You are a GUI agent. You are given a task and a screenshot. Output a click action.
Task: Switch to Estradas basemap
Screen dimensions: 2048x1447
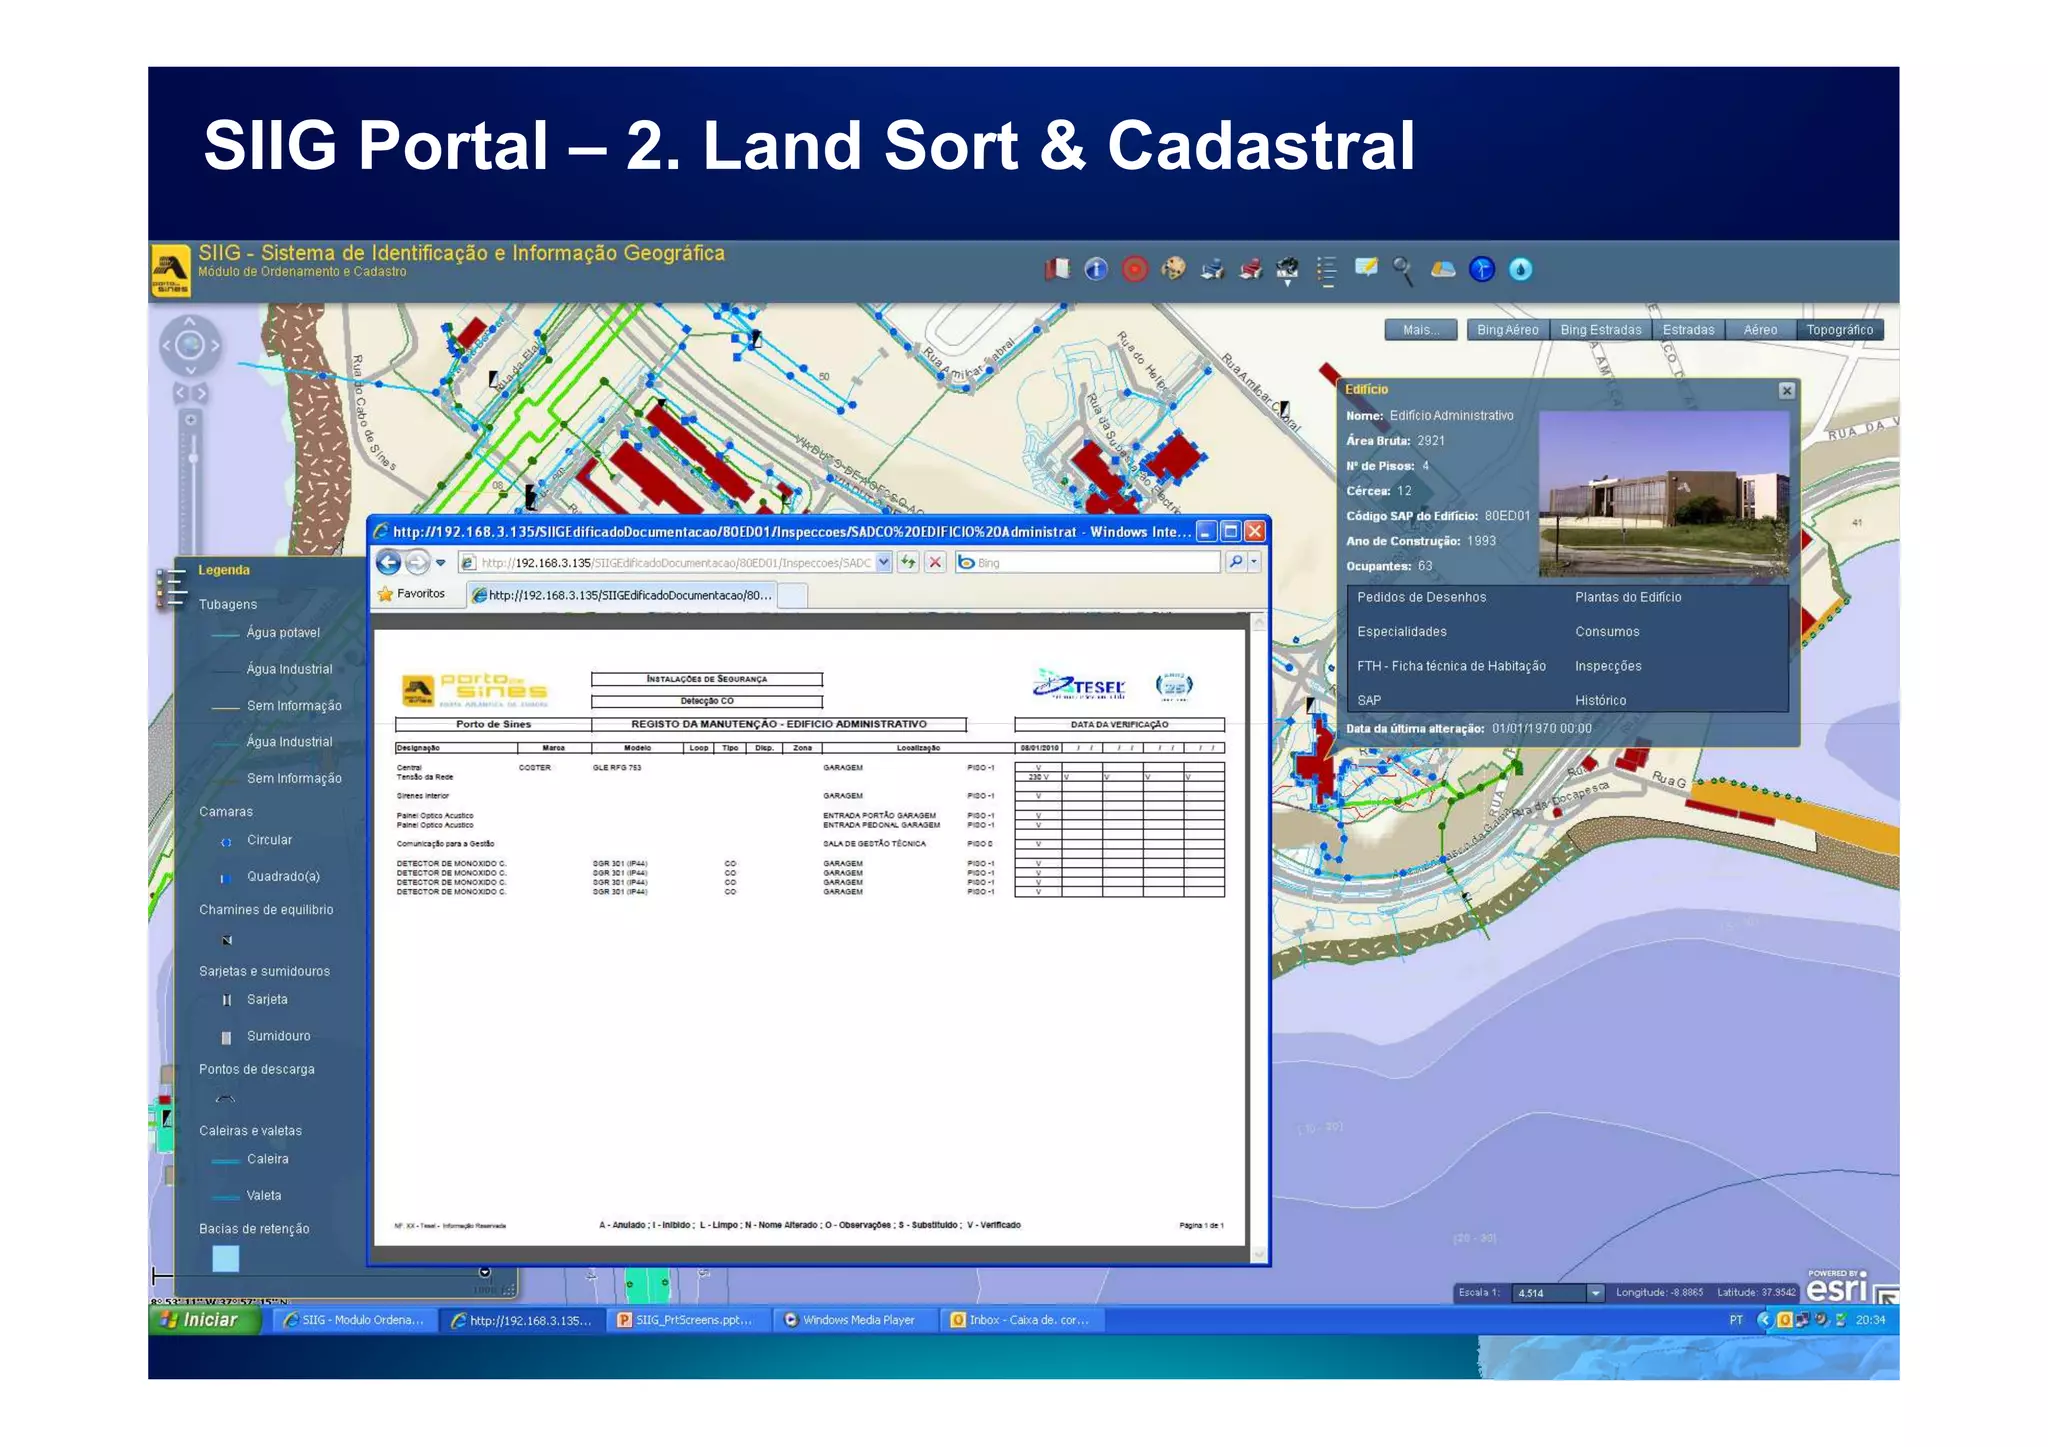click(x=1688, y=330)
